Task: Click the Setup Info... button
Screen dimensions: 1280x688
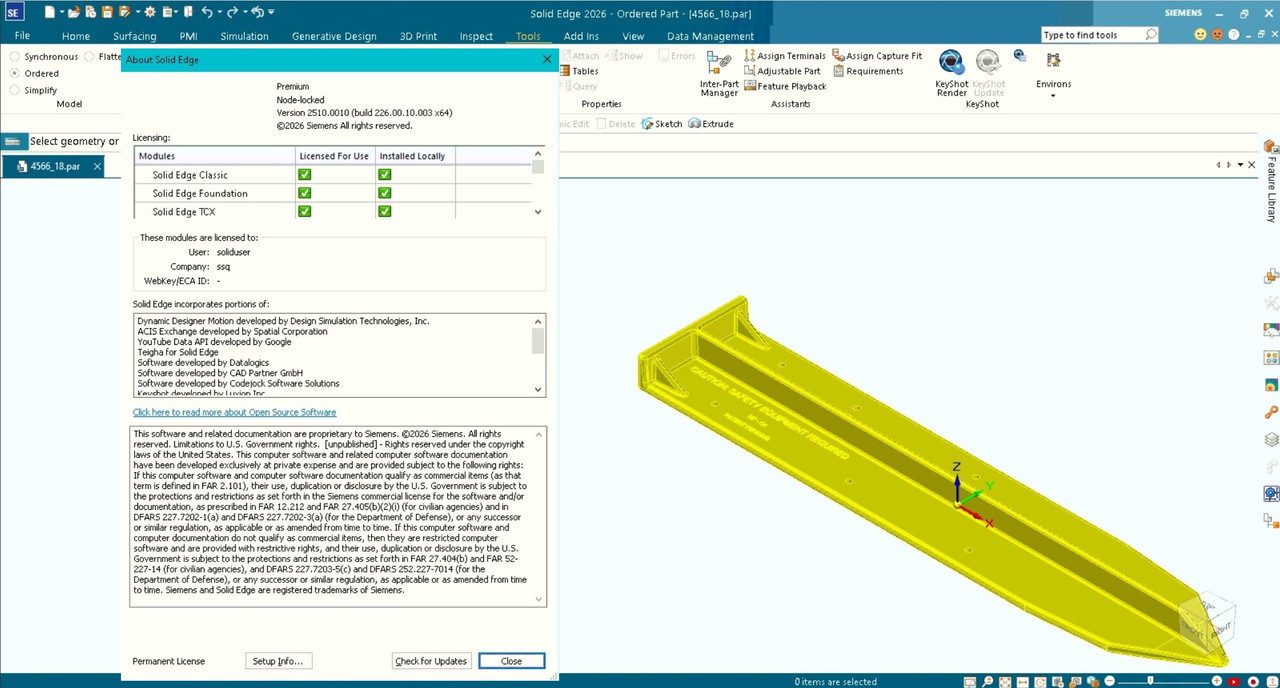Action: pyautogui.click(x=278, y=661)
